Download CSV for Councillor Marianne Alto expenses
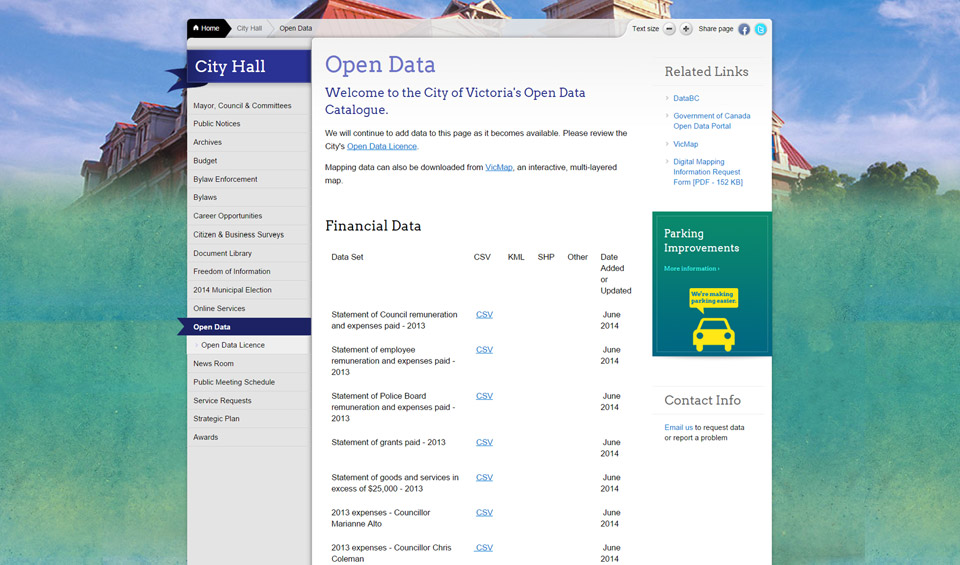The width and height of the screenshot is (960, 565). (484, 513)
